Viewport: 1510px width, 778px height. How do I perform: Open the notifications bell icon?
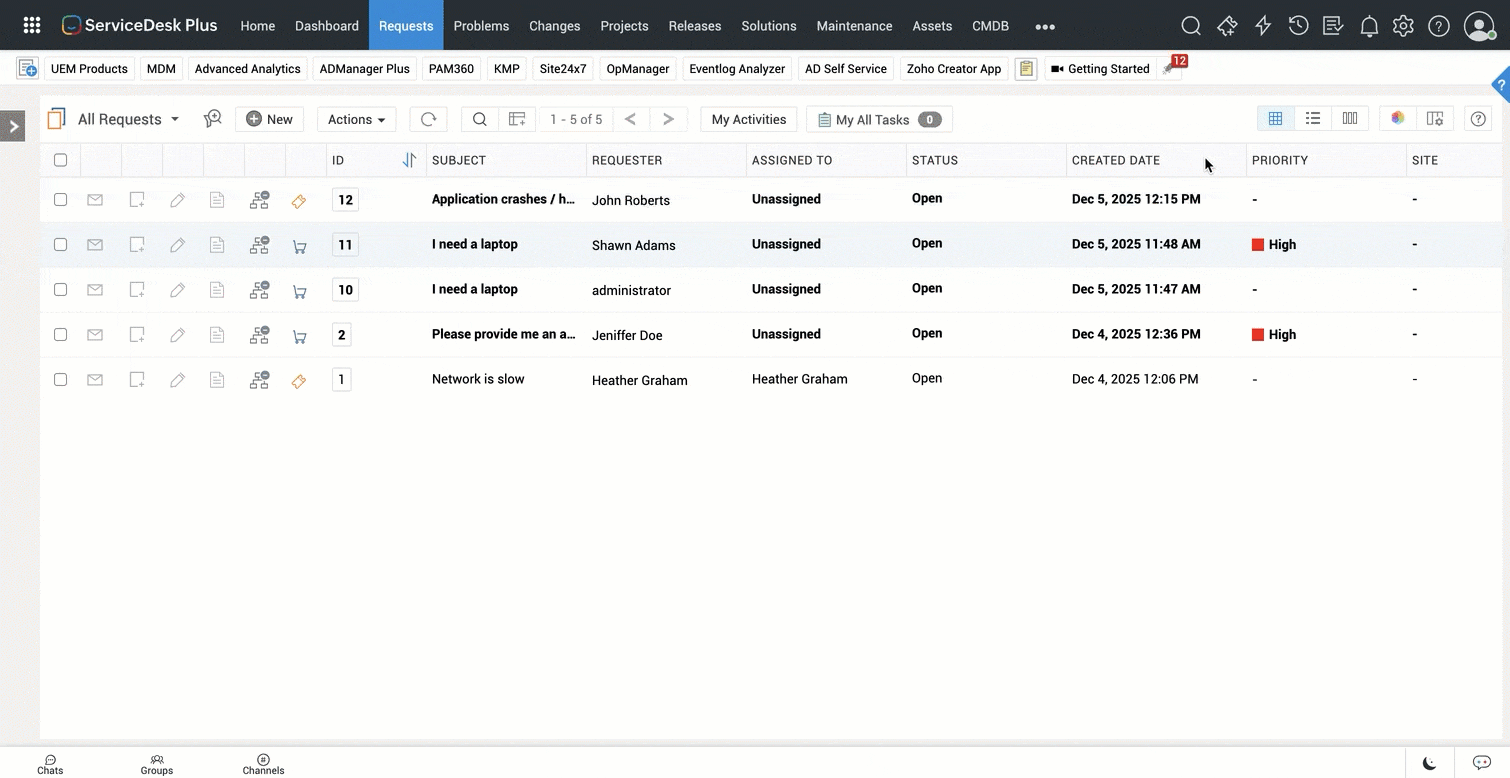click(1369, 26)
